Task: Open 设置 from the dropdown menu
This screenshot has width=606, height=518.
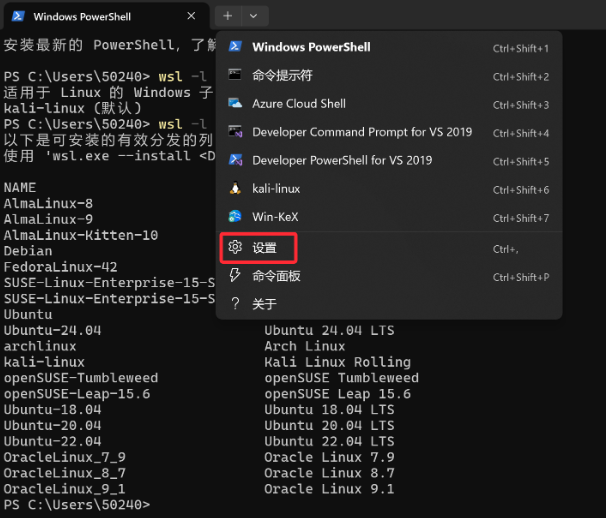Action: [389, 248]
